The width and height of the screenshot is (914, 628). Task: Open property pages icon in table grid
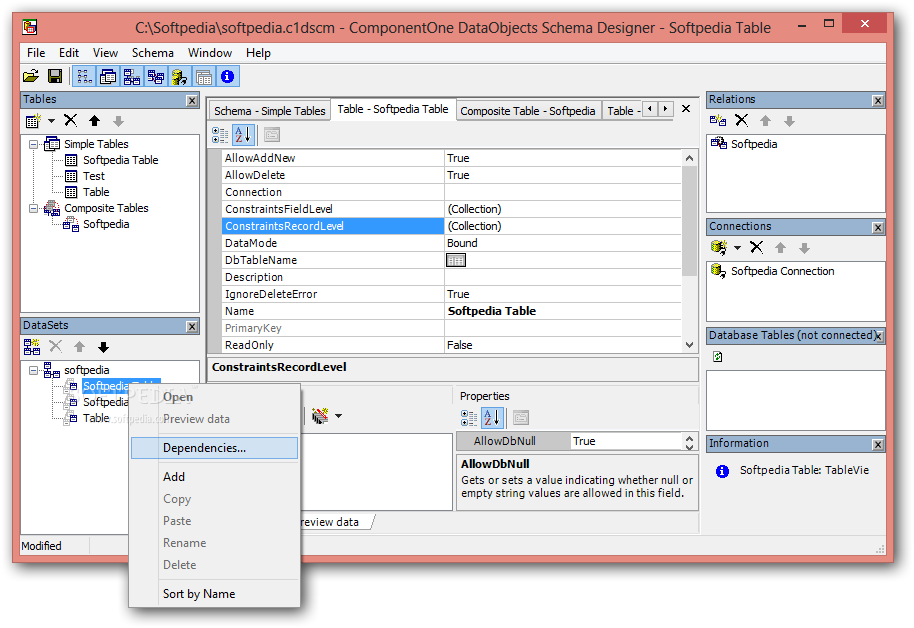tap(272, 135)
